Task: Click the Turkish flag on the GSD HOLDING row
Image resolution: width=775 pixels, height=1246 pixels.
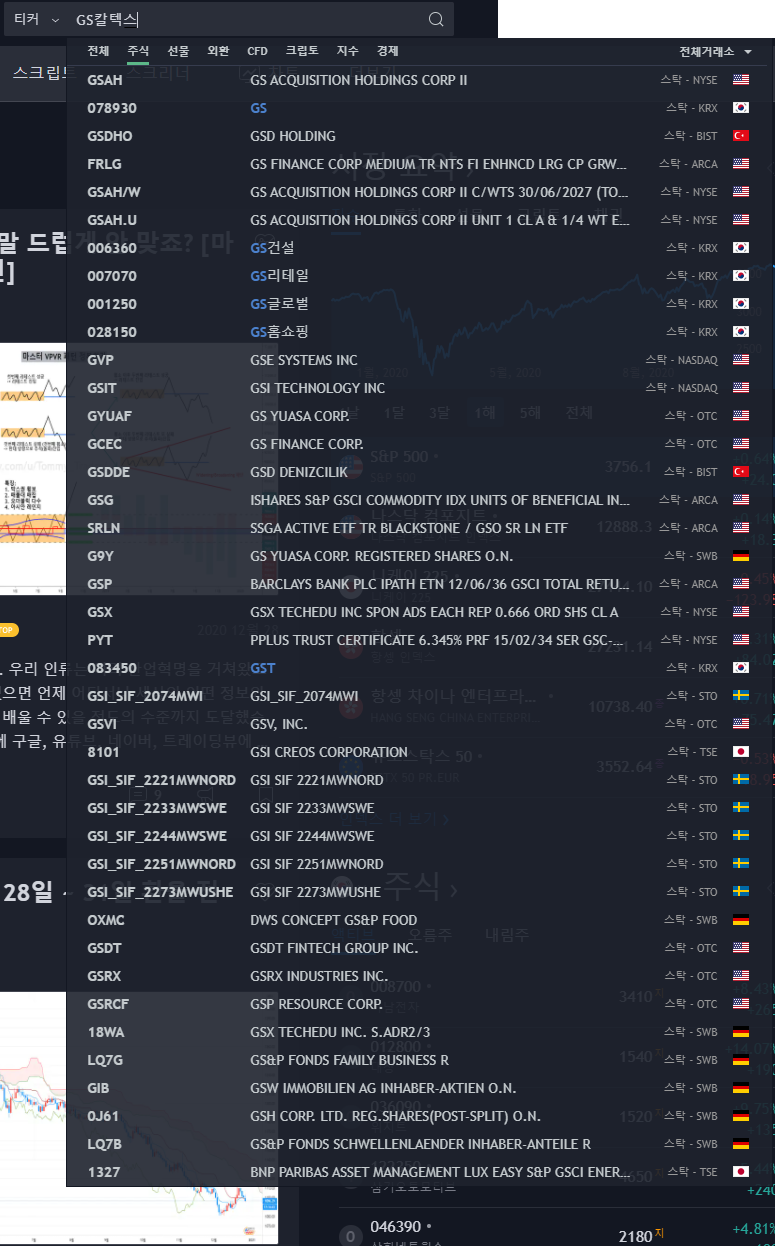Action: tap(741, 136)
